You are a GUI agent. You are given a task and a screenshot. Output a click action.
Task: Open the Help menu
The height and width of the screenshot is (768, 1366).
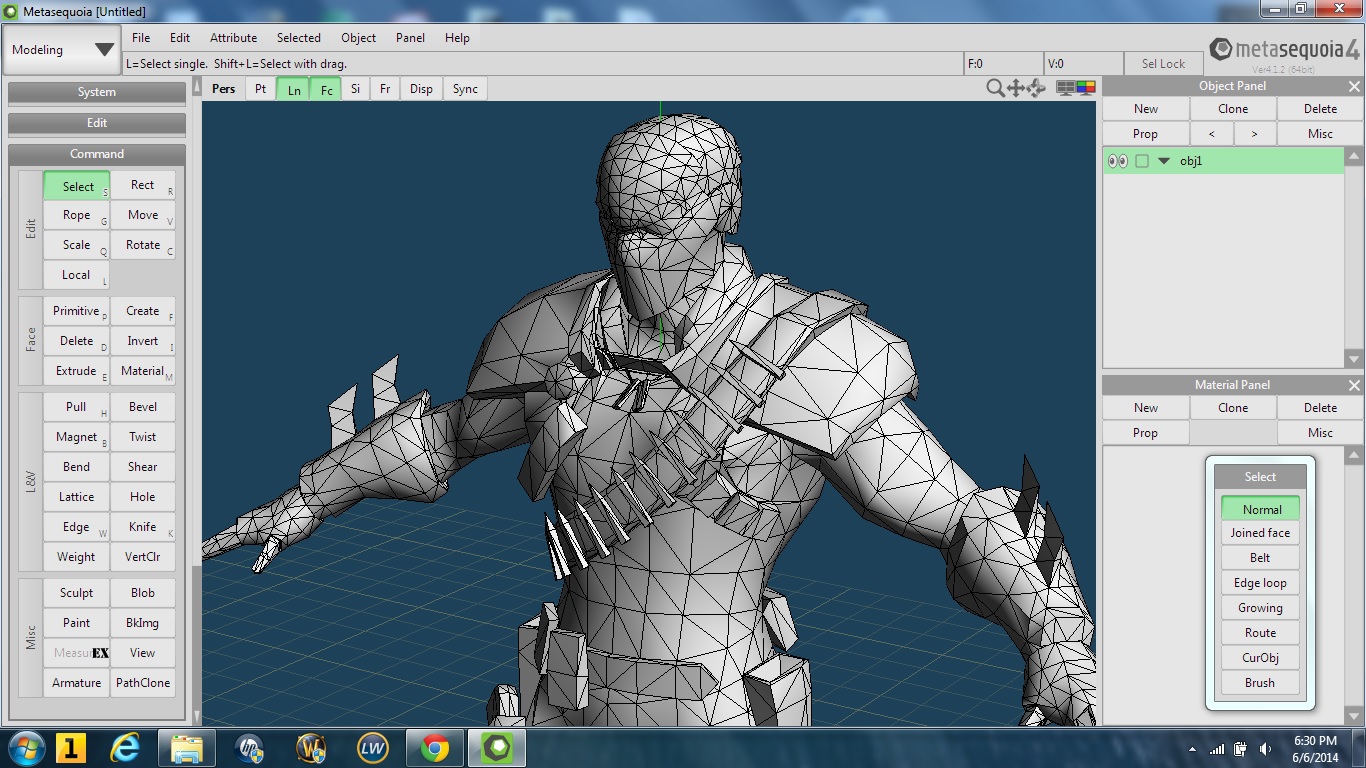tap(457, 38)
